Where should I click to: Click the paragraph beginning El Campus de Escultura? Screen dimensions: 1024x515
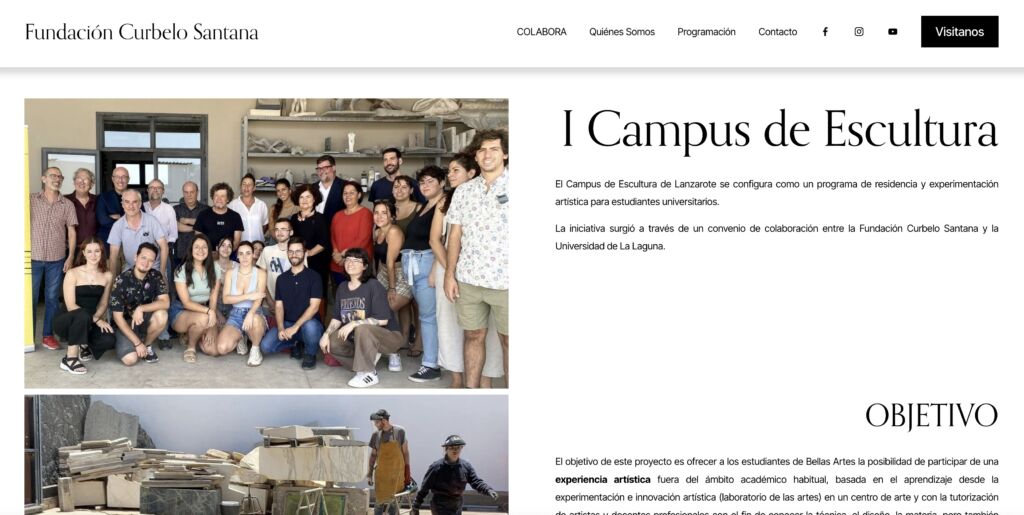(776, 193)
